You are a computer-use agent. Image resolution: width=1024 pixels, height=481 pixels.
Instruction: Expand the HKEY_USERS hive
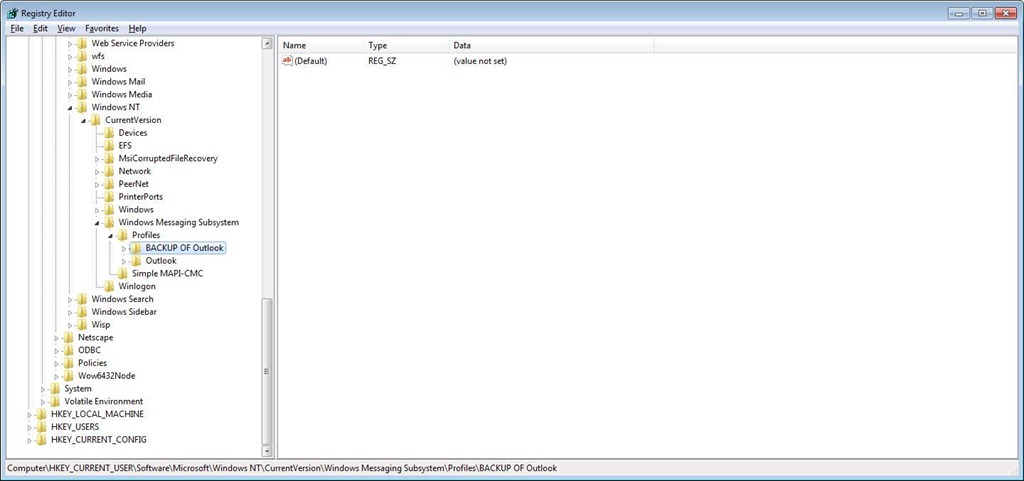tap(29, 427)
